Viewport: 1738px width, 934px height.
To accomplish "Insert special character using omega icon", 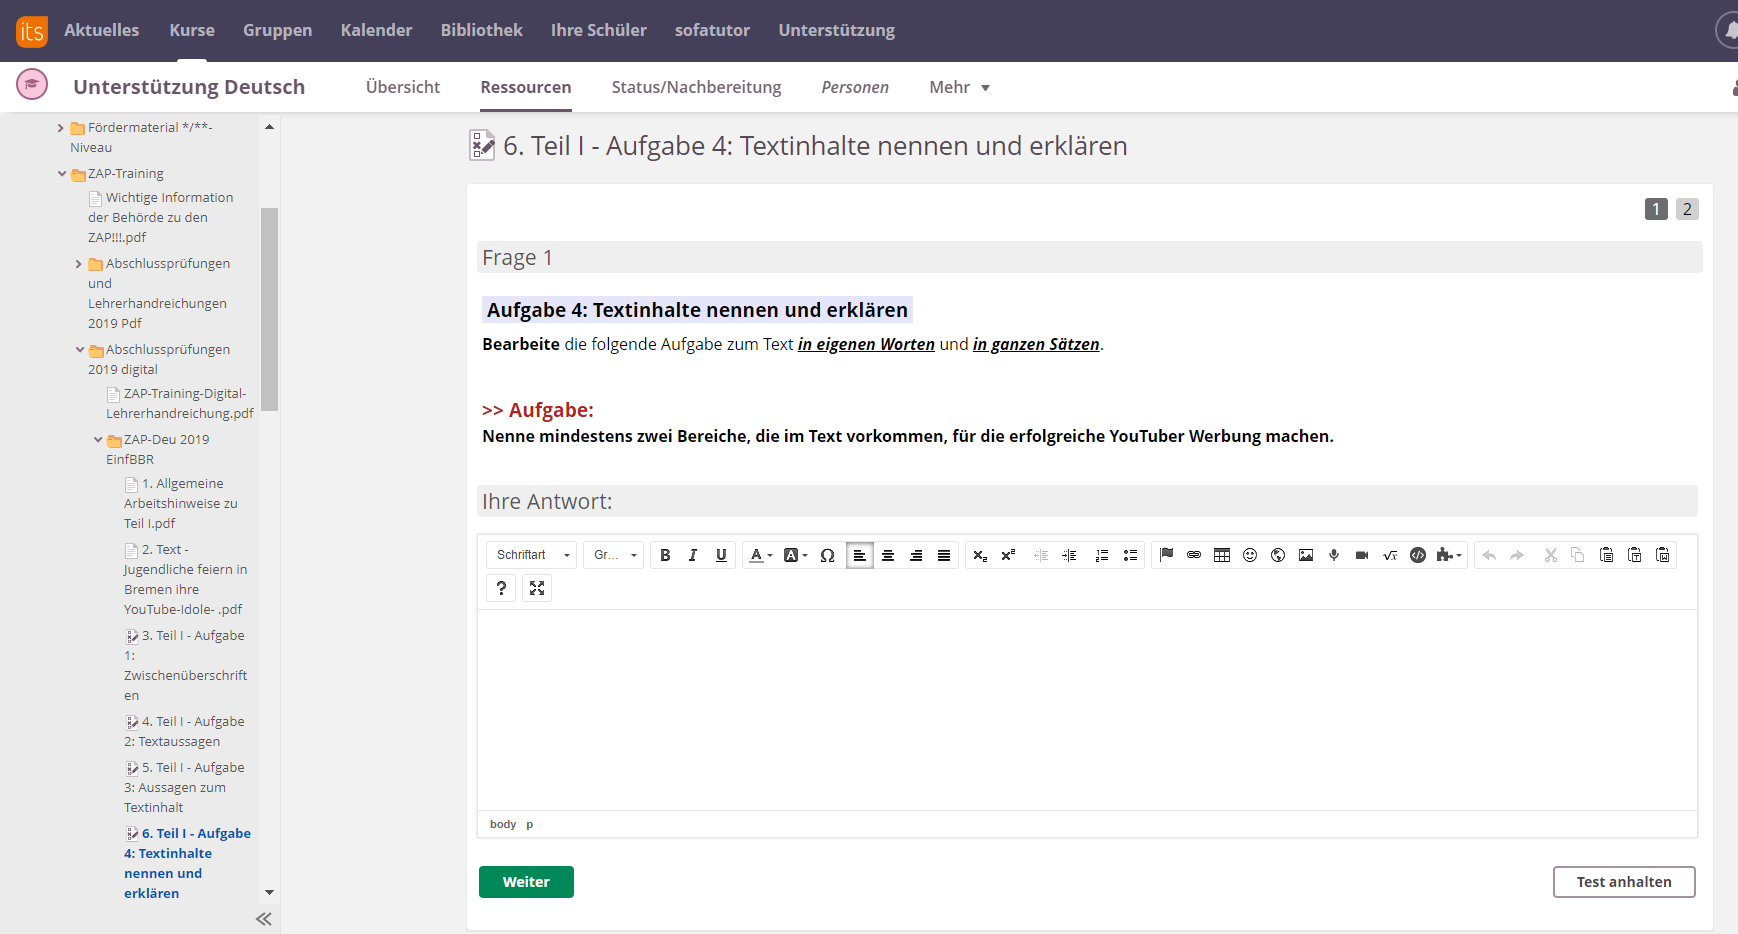I will (827, 555).
